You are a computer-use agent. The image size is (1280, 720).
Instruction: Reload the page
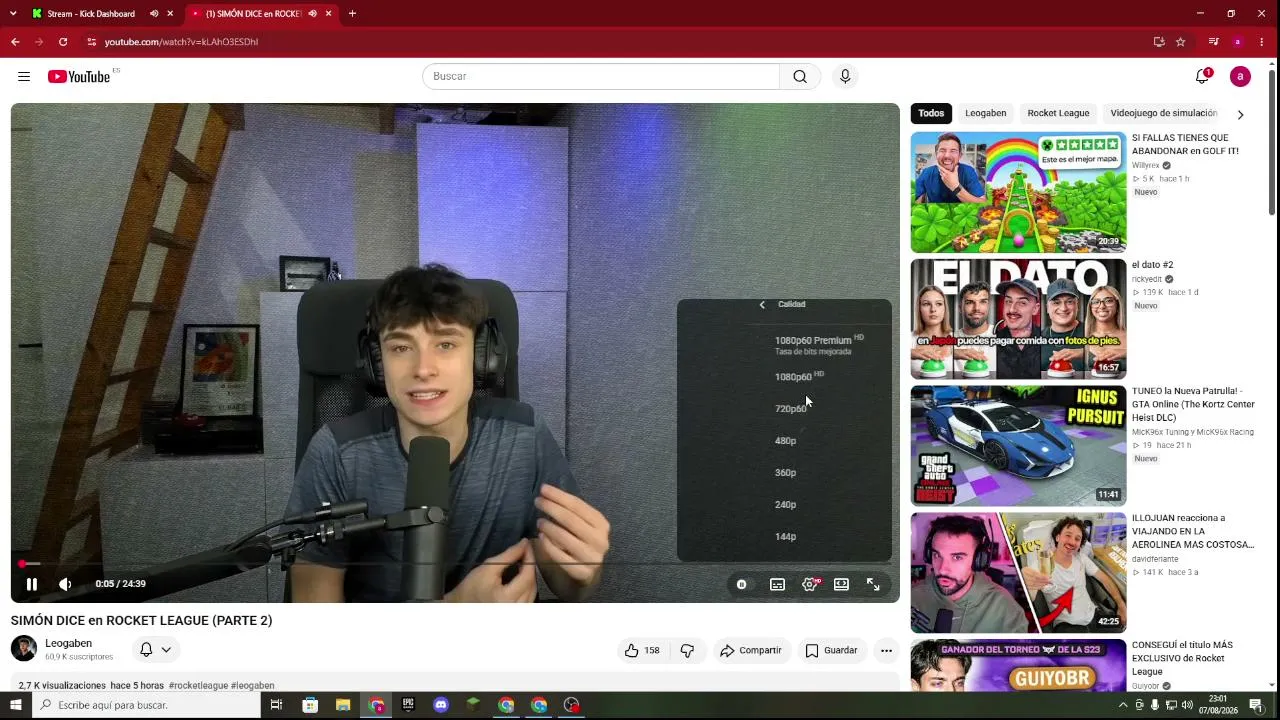tap(63, 42)
